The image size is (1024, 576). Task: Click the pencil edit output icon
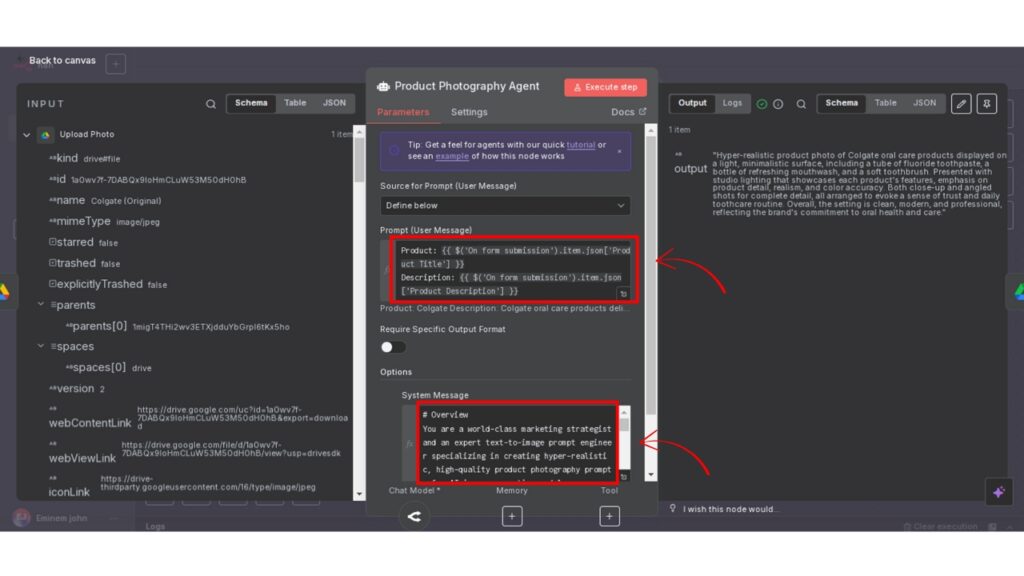coord(960,103)
